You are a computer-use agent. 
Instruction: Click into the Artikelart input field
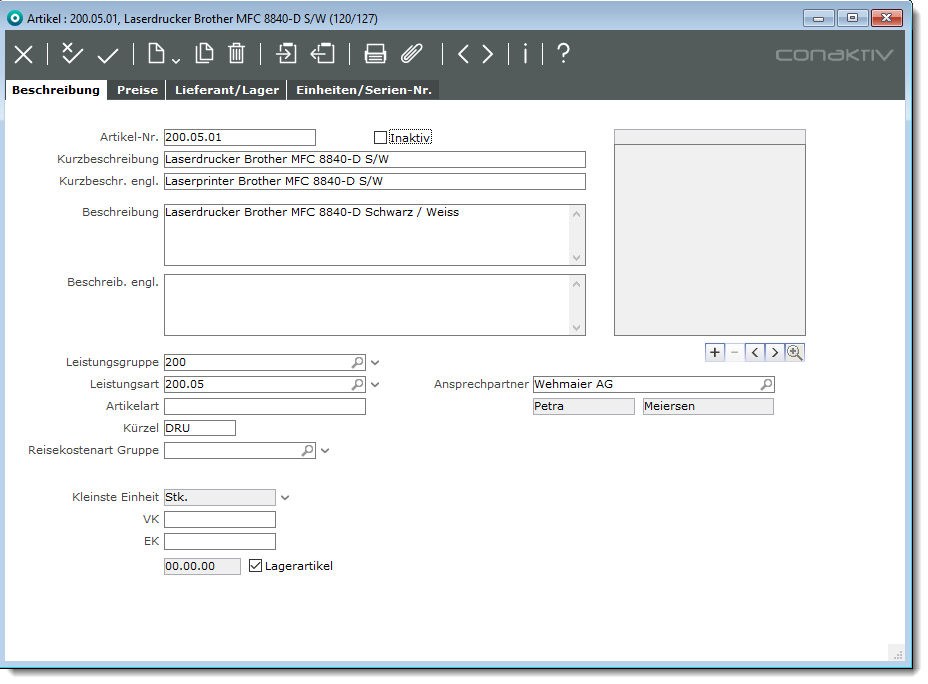(264, 406)
